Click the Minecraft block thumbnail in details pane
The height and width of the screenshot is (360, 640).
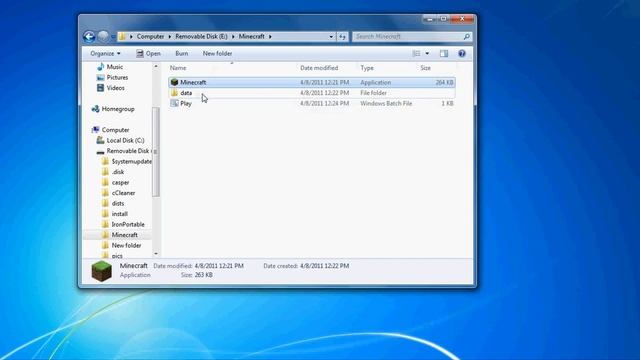[102, 271]
